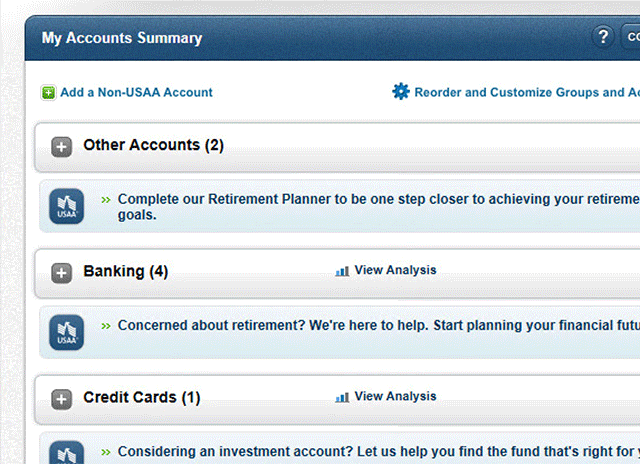Follow the Complete our Retirement Planner link
640x465 pixels.
point(378,207)
